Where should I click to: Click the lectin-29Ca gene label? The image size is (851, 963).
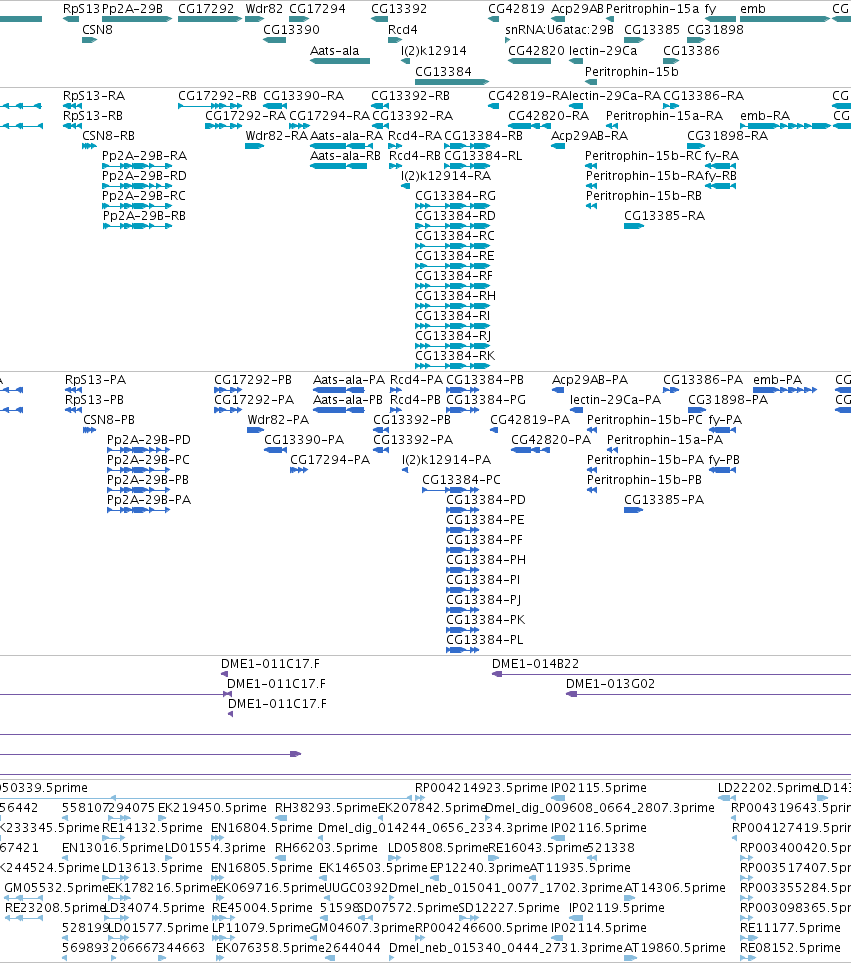(603, 50)
